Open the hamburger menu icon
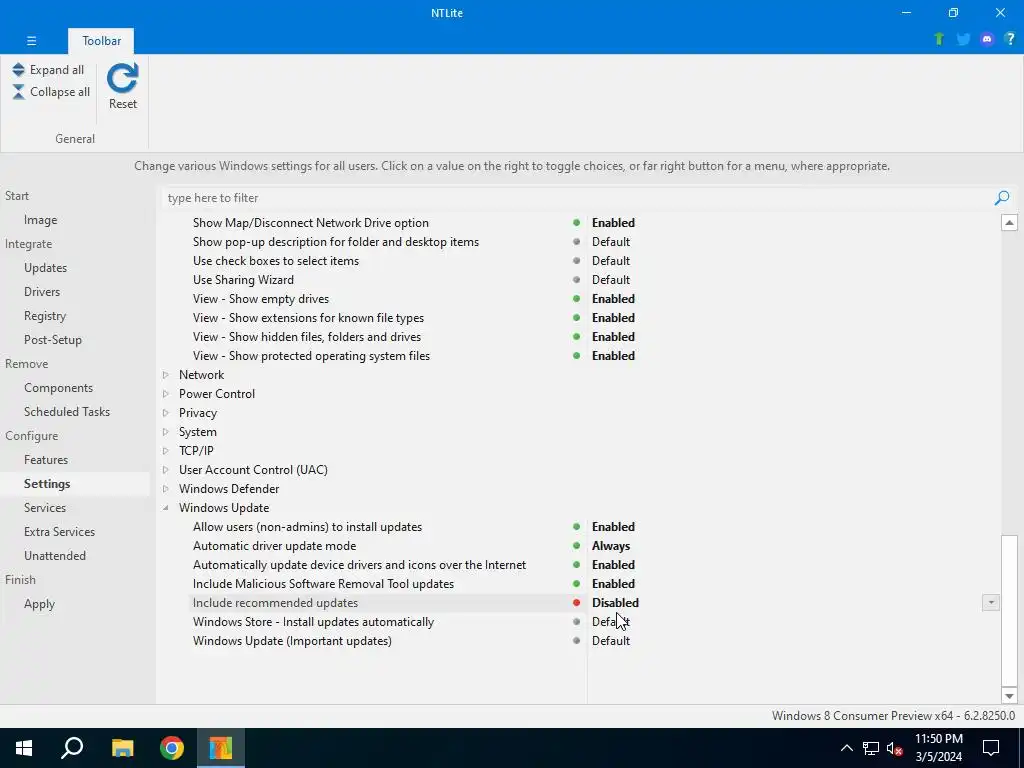Image resolution: width=1024 pixels, height=768 pixels. 31,40
